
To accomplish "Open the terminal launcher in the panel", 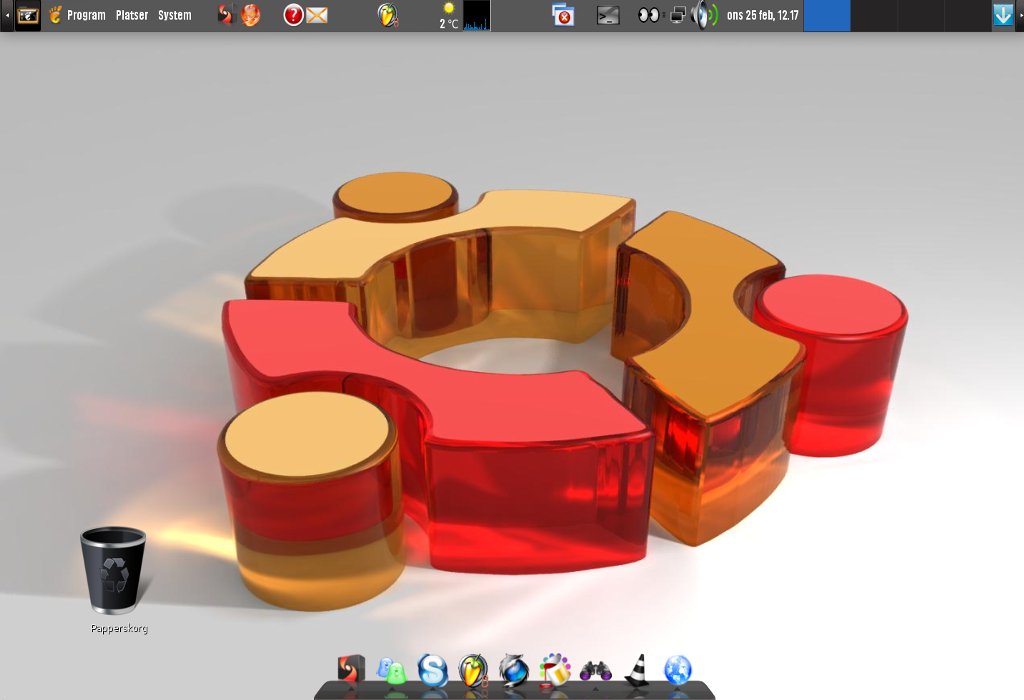I will [x=608, y=16].
